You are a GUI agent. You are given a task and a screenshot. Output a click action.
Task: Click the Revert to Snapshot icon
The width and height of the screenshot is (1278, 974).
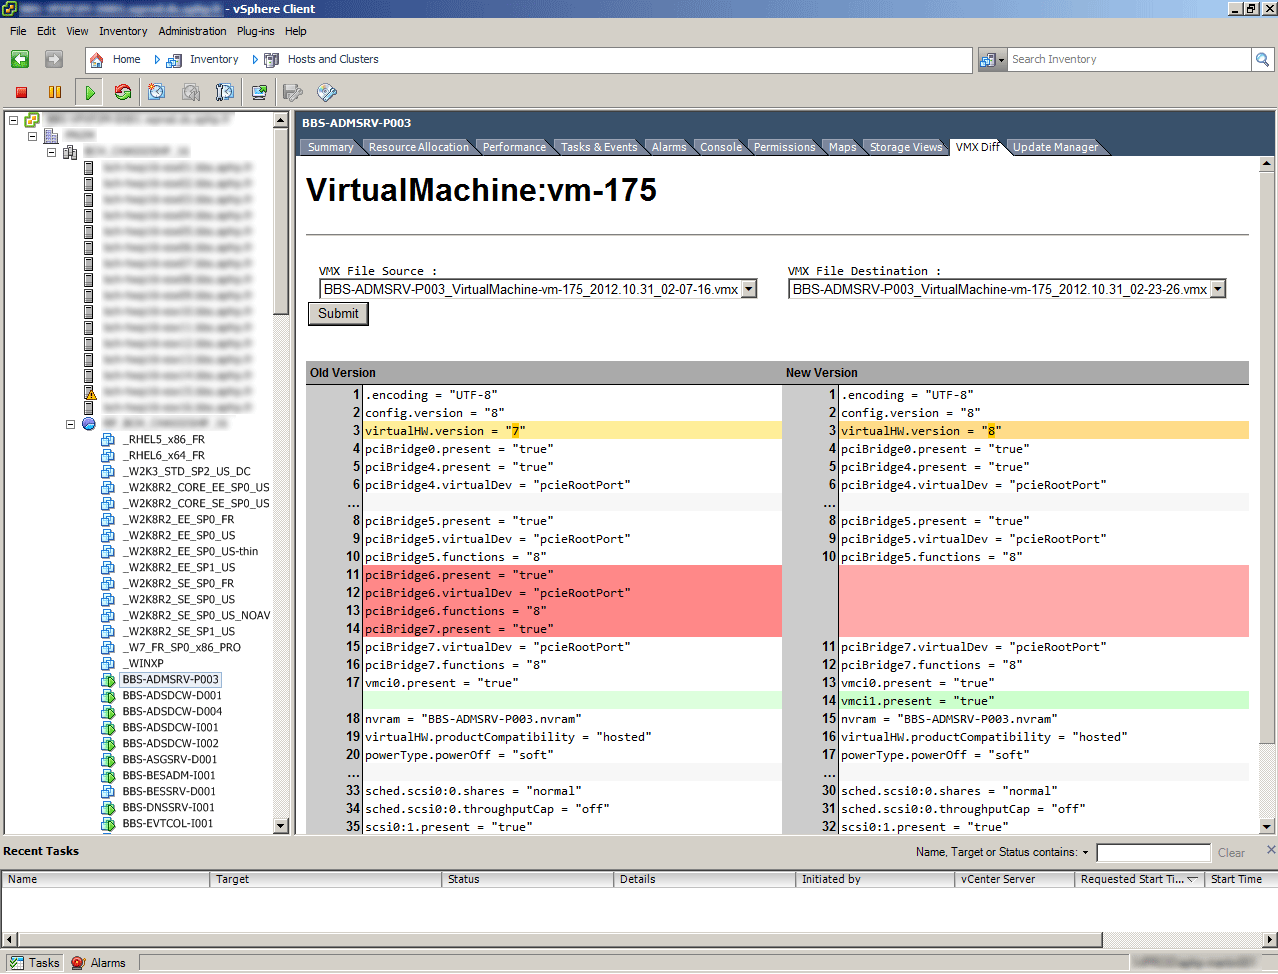[191, 93]
